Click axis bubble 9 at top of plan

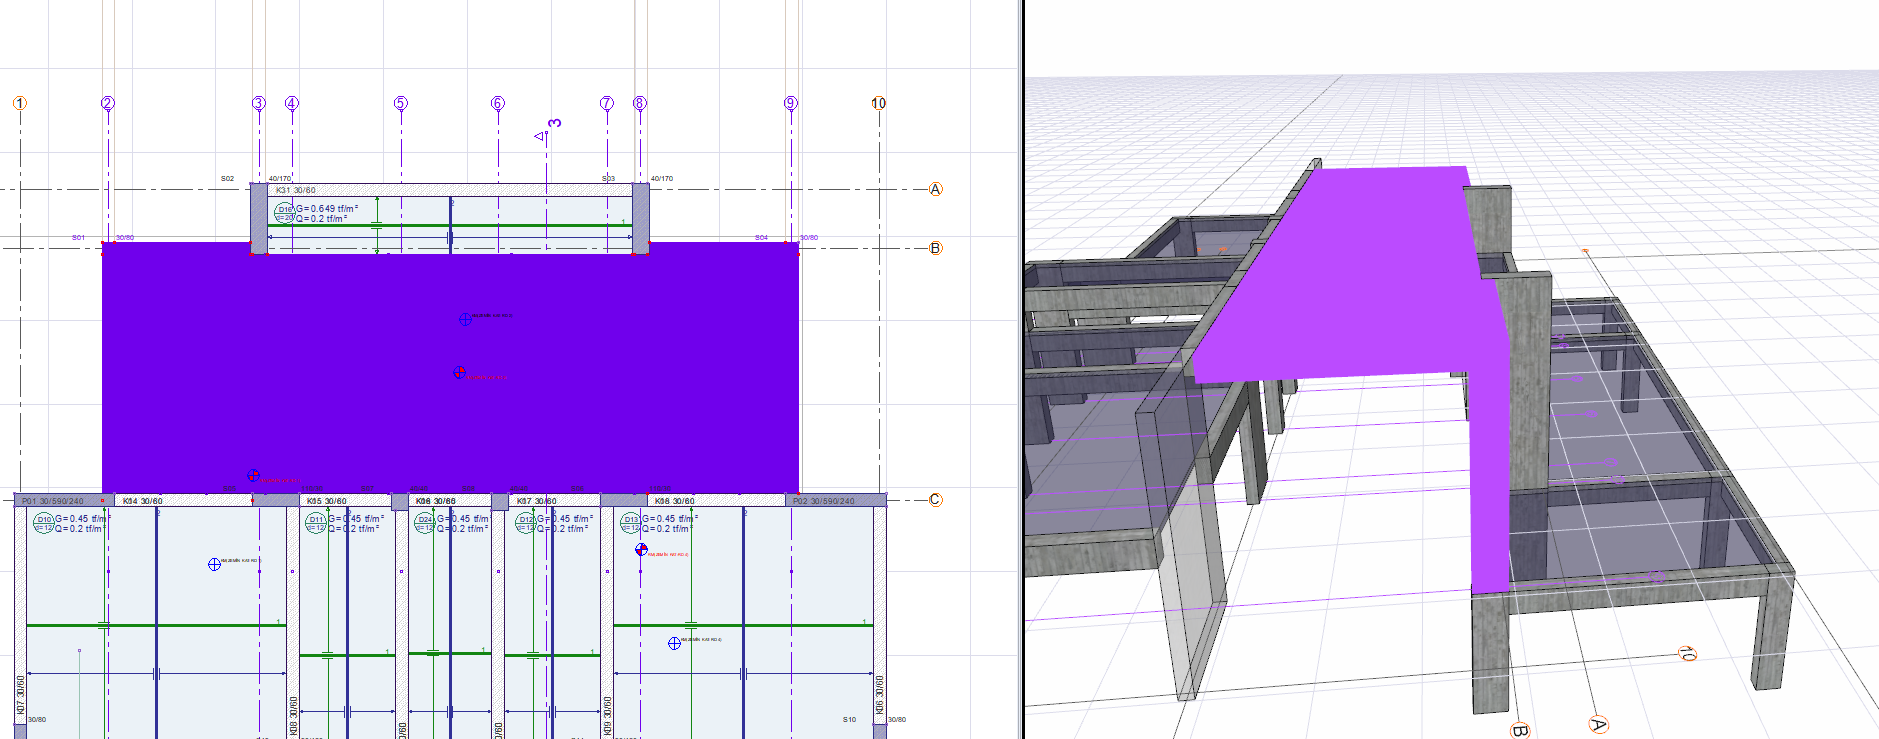pos(791,103)
